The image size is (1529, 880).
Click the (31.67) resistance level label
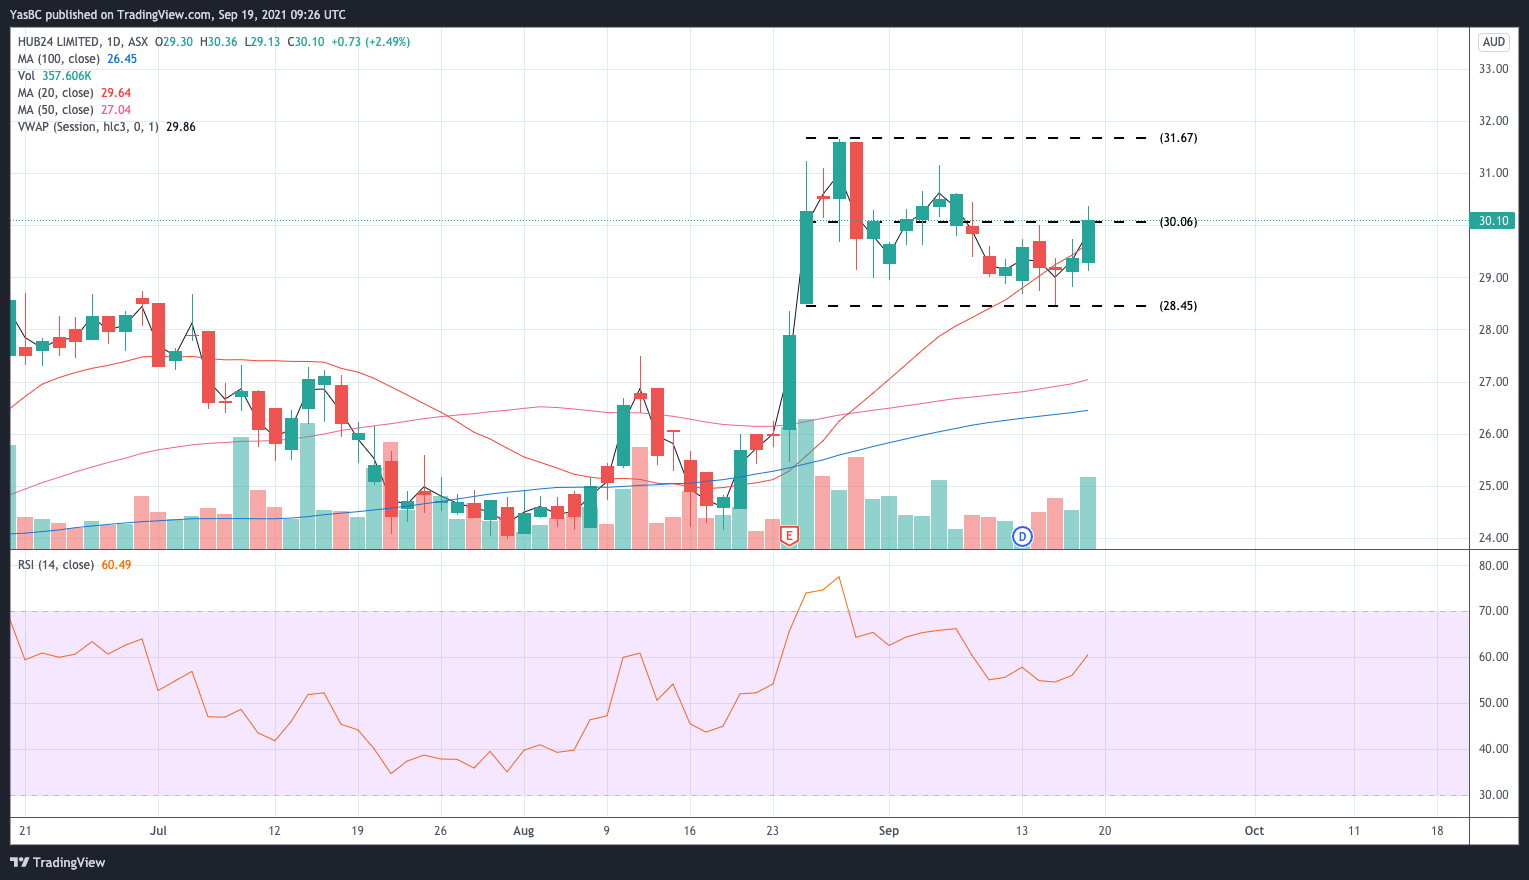pyautogui.click(x=1178, y=138)
